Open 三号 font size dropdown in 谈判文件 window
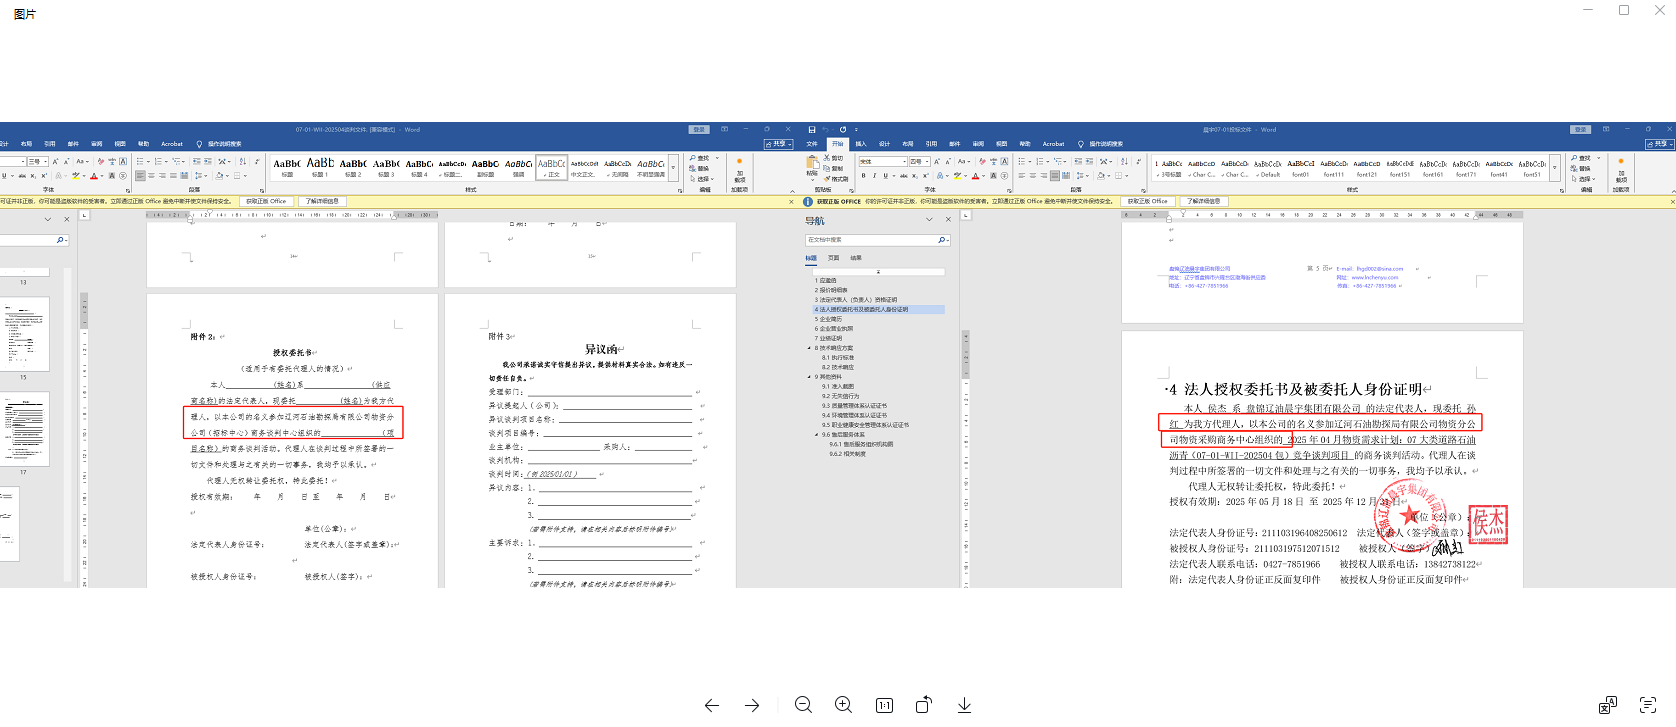This screenshot has height=727, width=1676. (x=45, y=161)
